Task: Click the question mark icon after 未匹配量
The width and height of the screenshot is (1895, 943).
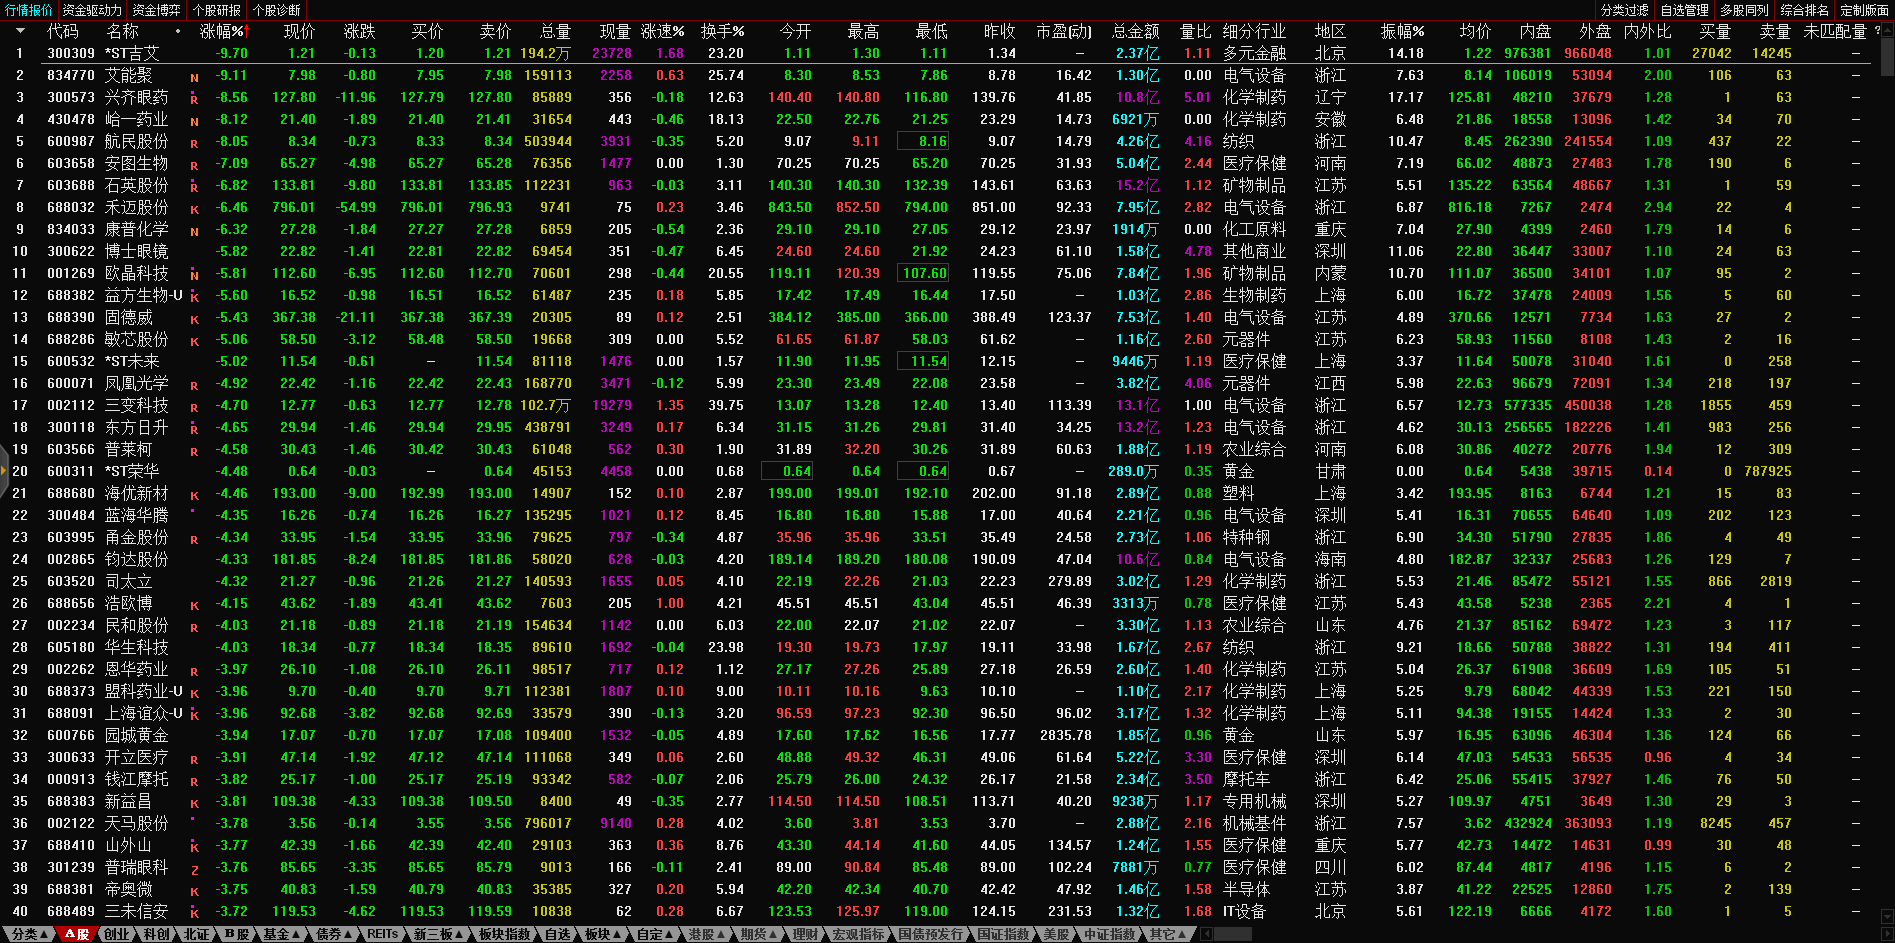Action: 1877,31
